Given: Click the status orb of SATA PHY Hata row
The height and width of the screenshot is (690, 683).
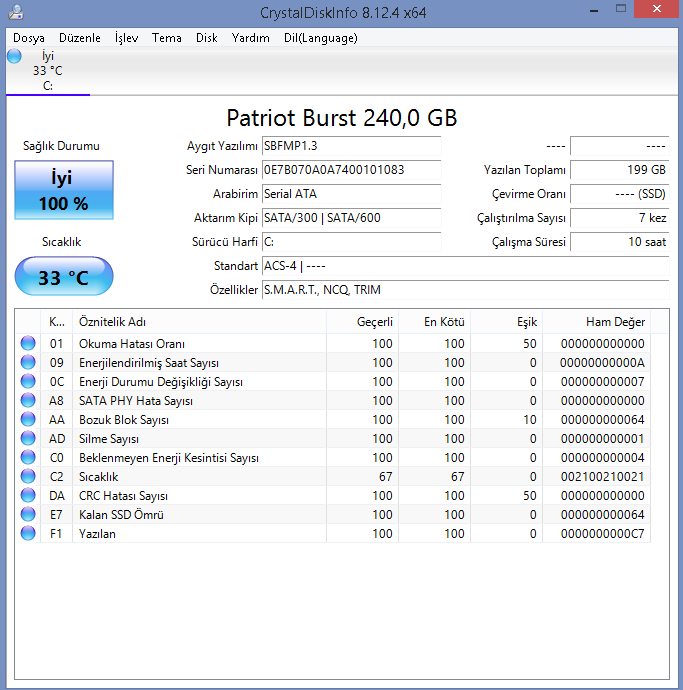Looking at the screenshot, I should tap(28, 400).
